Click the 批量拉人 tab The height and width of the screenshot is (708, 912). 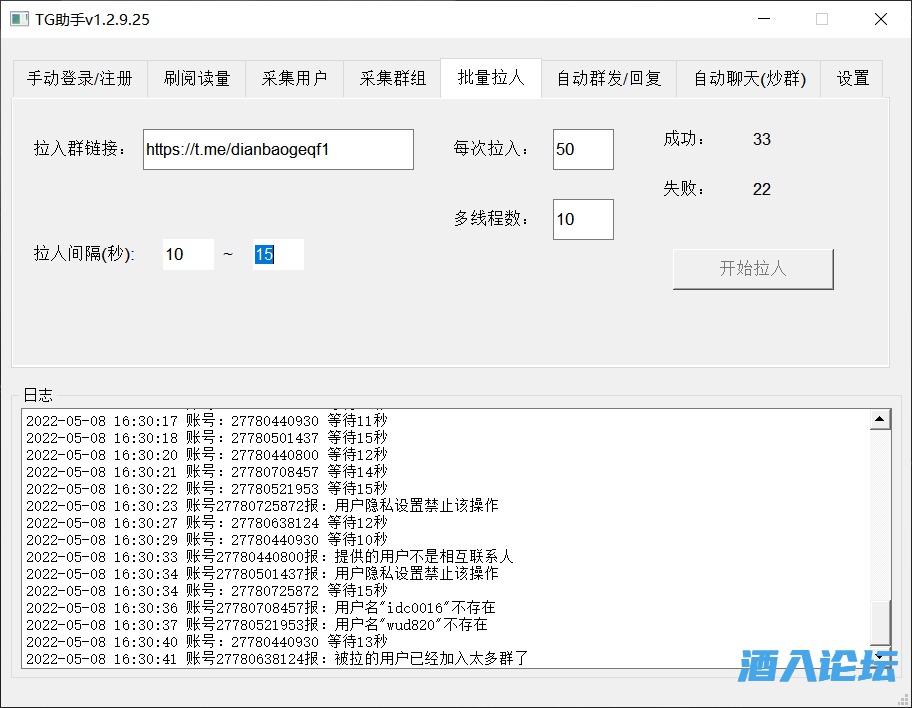(490, 78)
